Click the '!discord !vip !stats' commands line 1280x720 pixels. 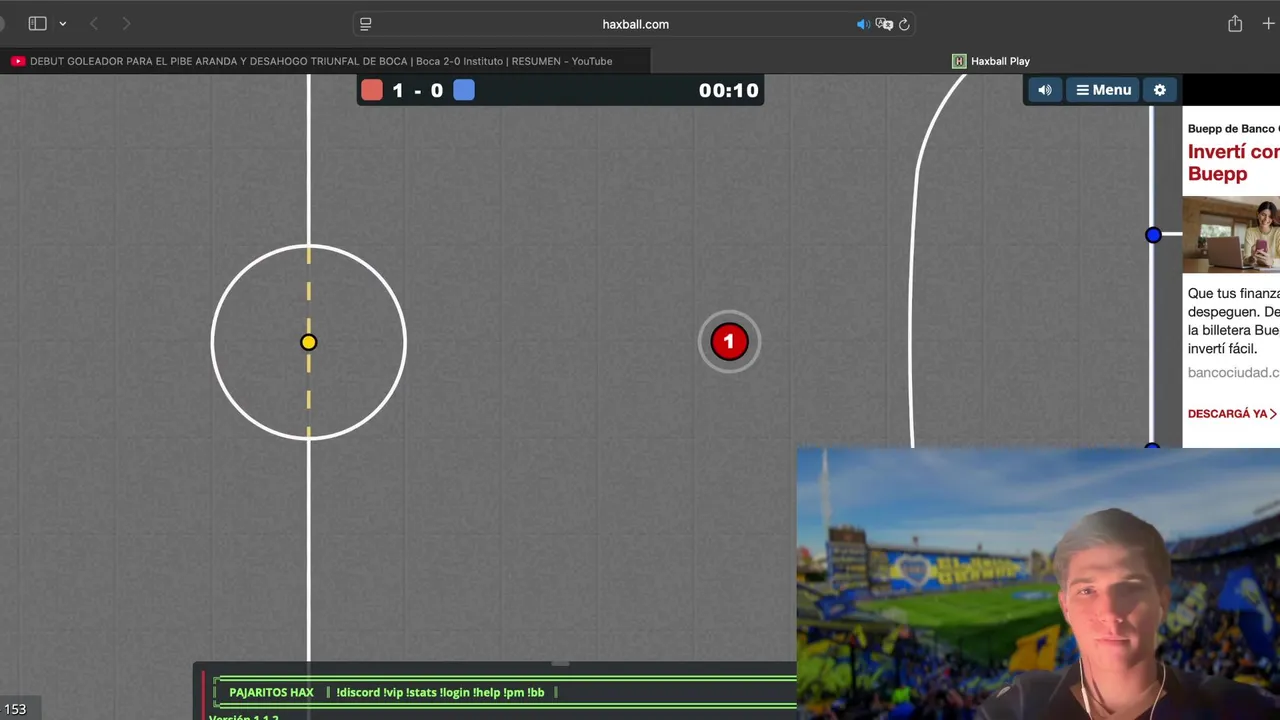coord(440,692)
